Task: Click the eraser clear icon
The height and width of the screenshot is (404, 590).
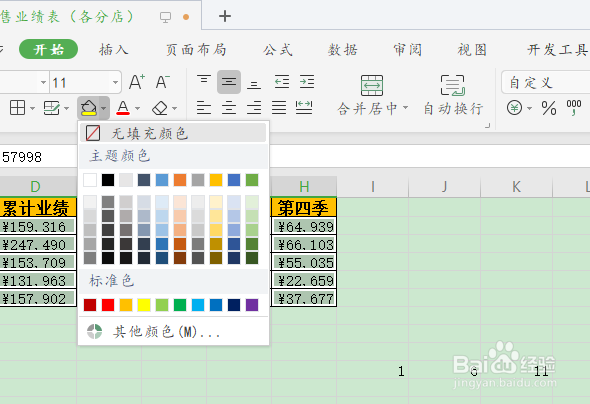Action: [160, 108]
